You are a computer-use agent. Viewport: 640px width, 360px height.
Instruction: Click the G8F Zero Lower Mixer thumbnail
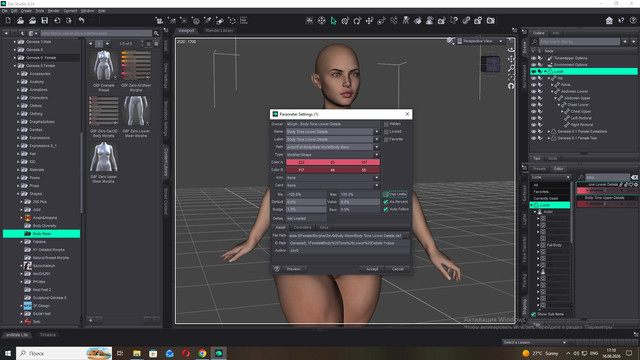click(x=136, y=111)
